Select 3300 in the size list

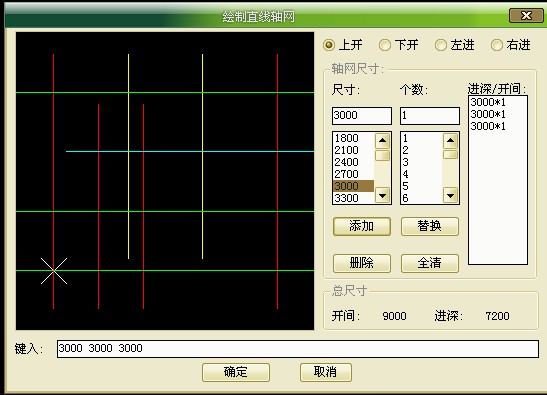click(x=354, y=198)
